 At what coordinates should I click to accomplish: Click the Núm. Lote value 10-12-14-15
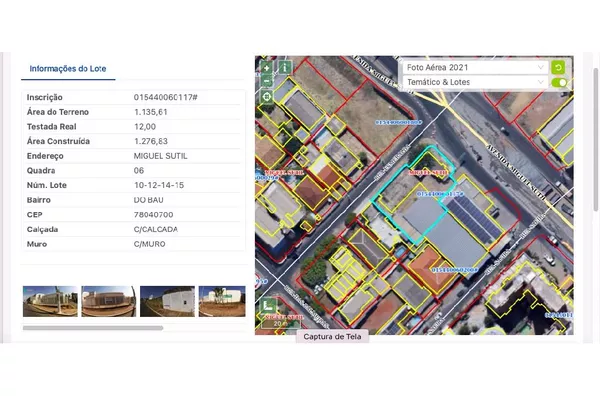pyautogui.click(x=159, y=185)
